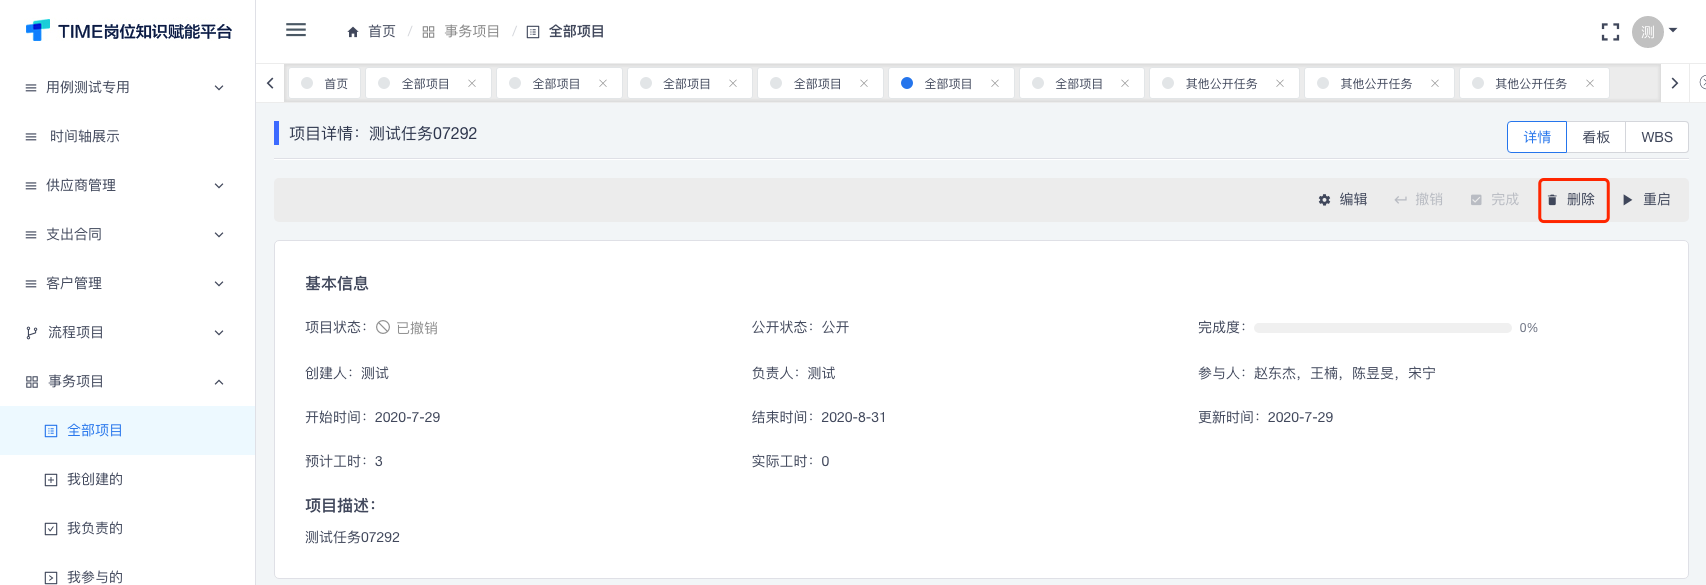1706x585 pixels.
Task: Click the trash Delete (删除) button
Action: click(1573, 200)
